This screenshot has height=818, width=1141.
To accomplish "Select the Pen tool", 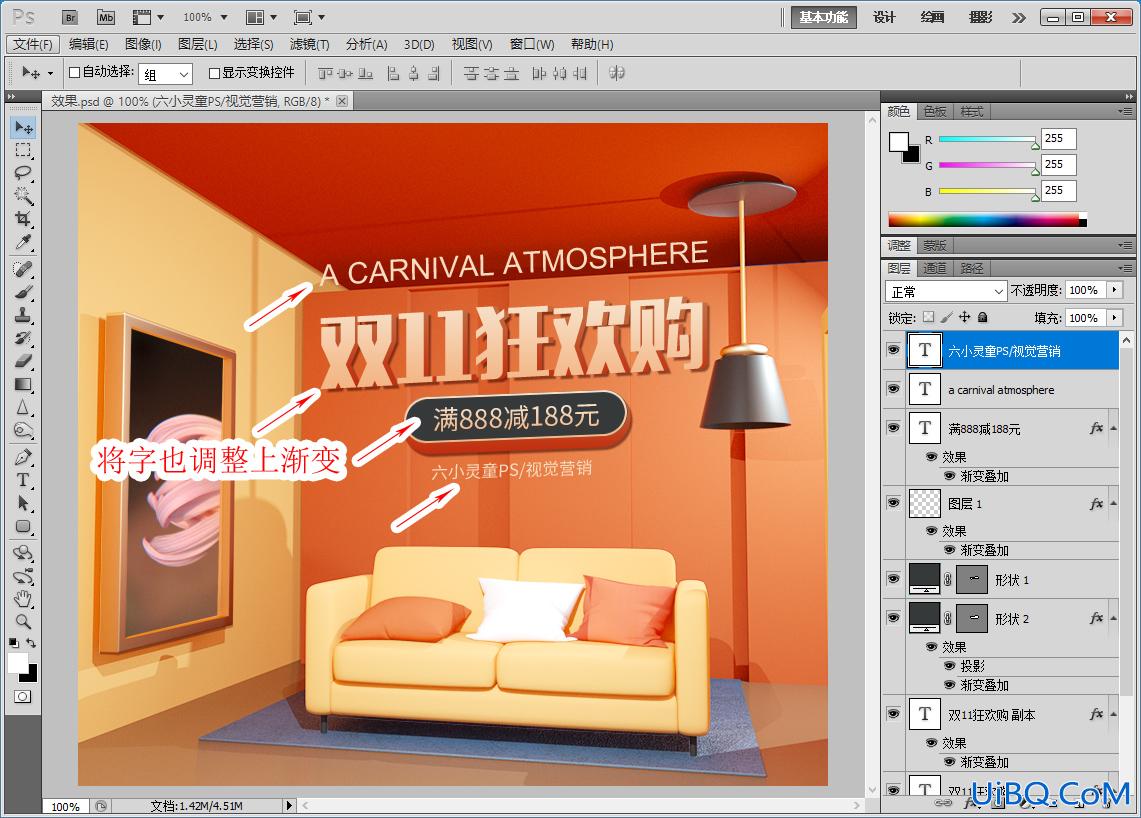I will coord(23,457).
